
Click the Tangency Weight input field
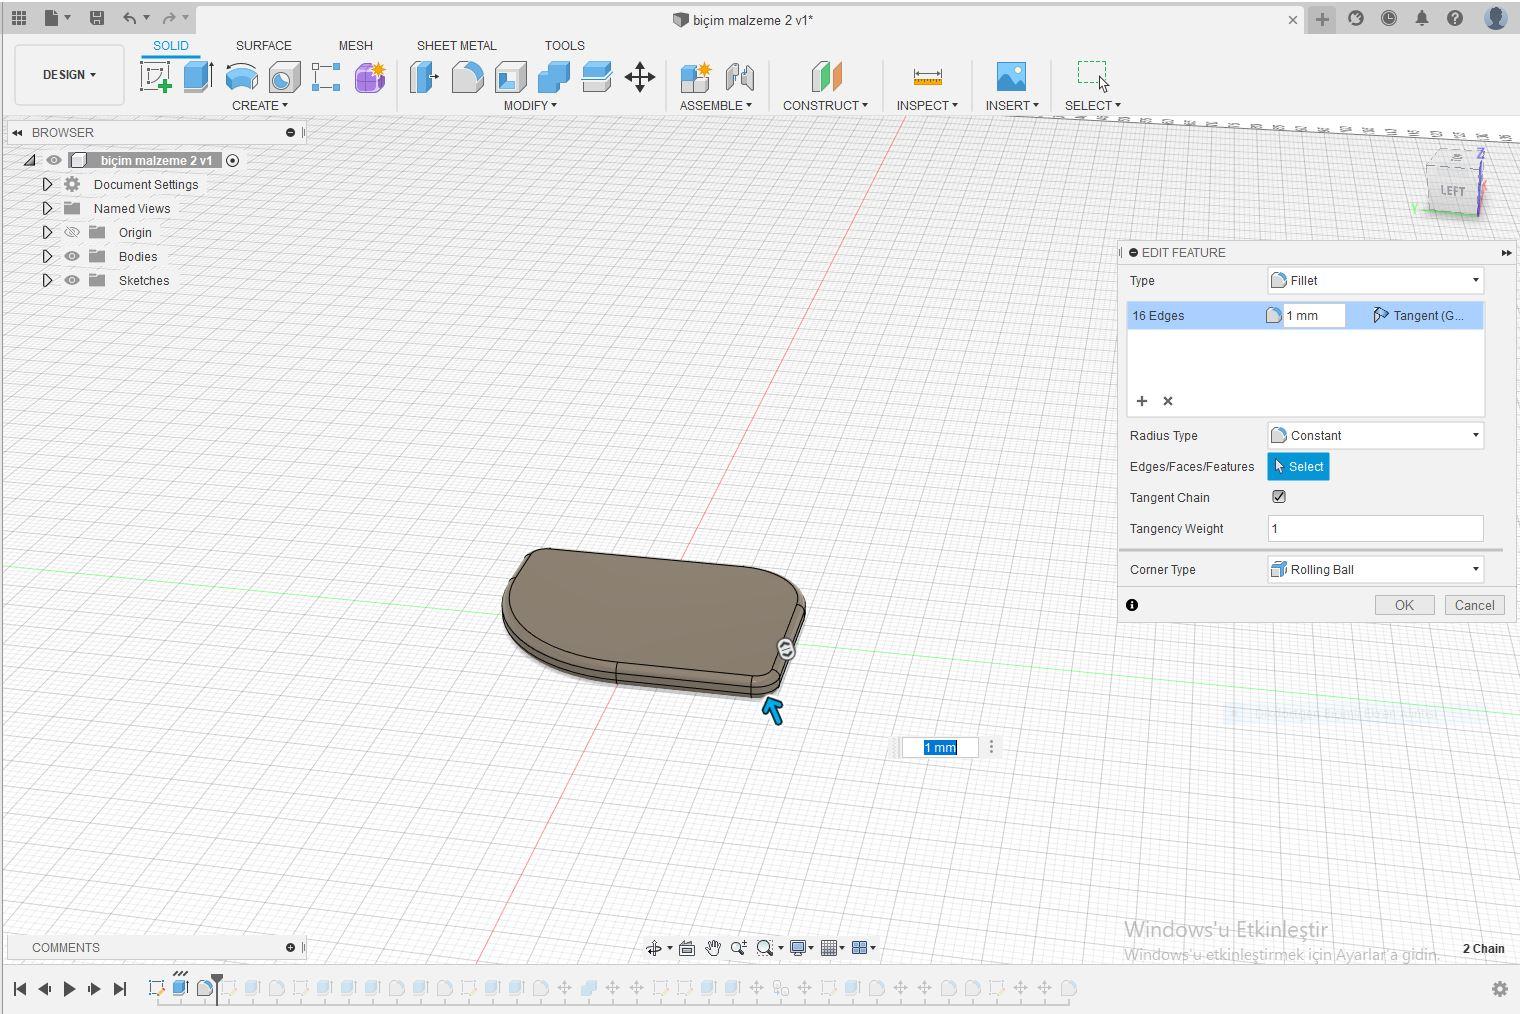pos(1375,528)
